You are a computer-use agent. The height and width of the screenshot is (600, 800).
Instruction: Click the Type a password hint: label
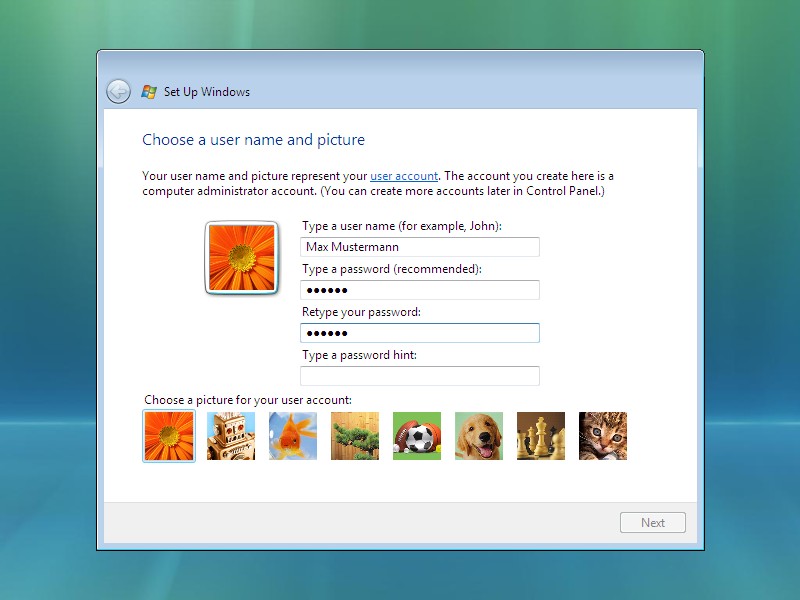359,355
